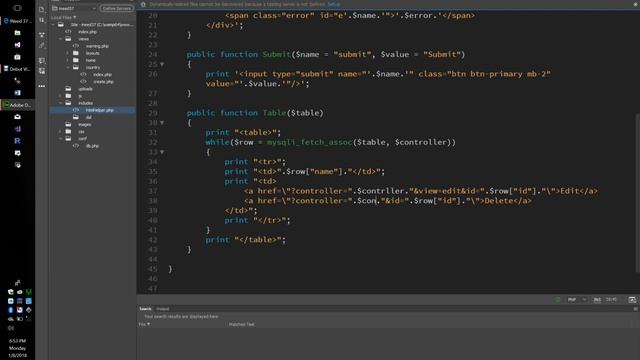
Task: Open the R application taskbar icon
Action: (x=17, y=141)
